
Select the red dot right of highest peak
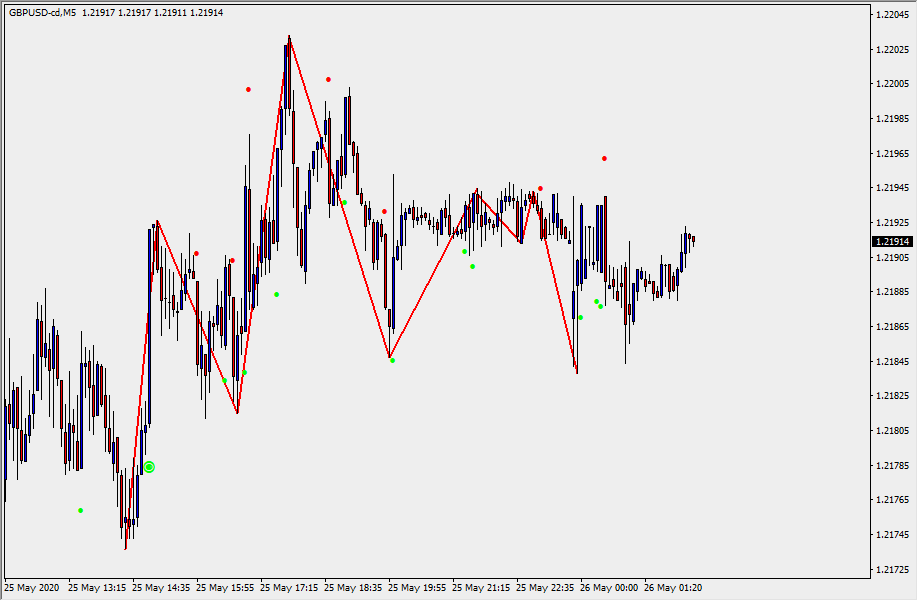point(328,79)
